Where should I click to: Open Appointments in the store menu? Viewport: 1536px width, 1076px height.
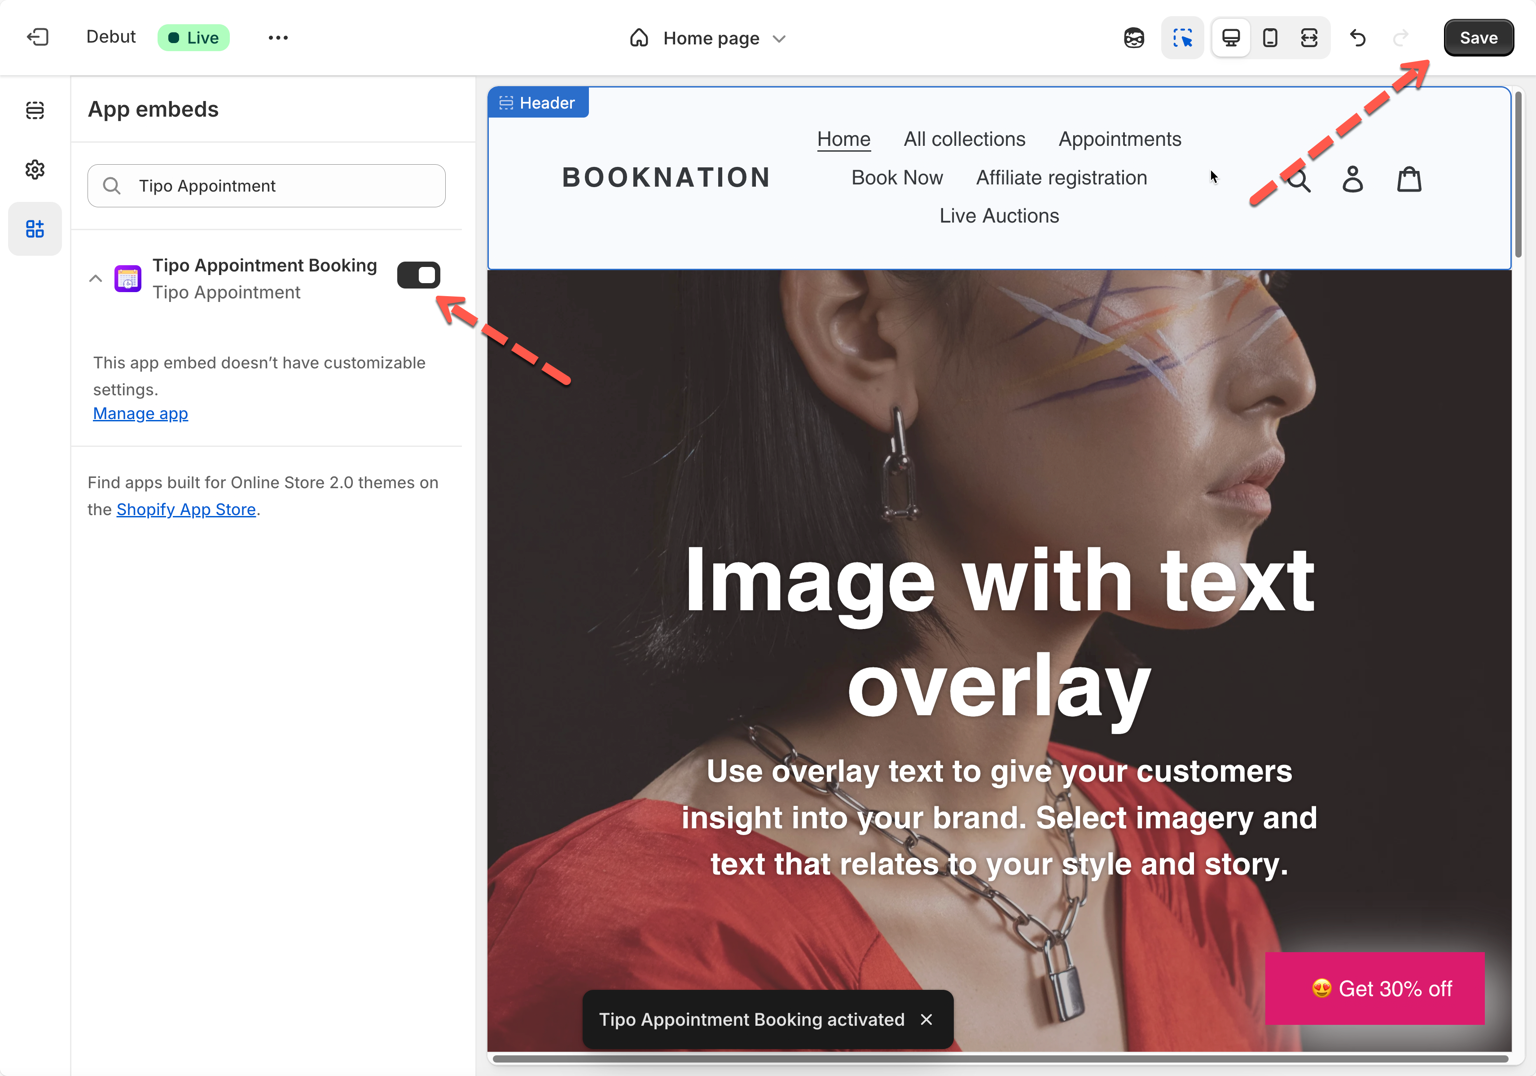(x=1119, y=139)
